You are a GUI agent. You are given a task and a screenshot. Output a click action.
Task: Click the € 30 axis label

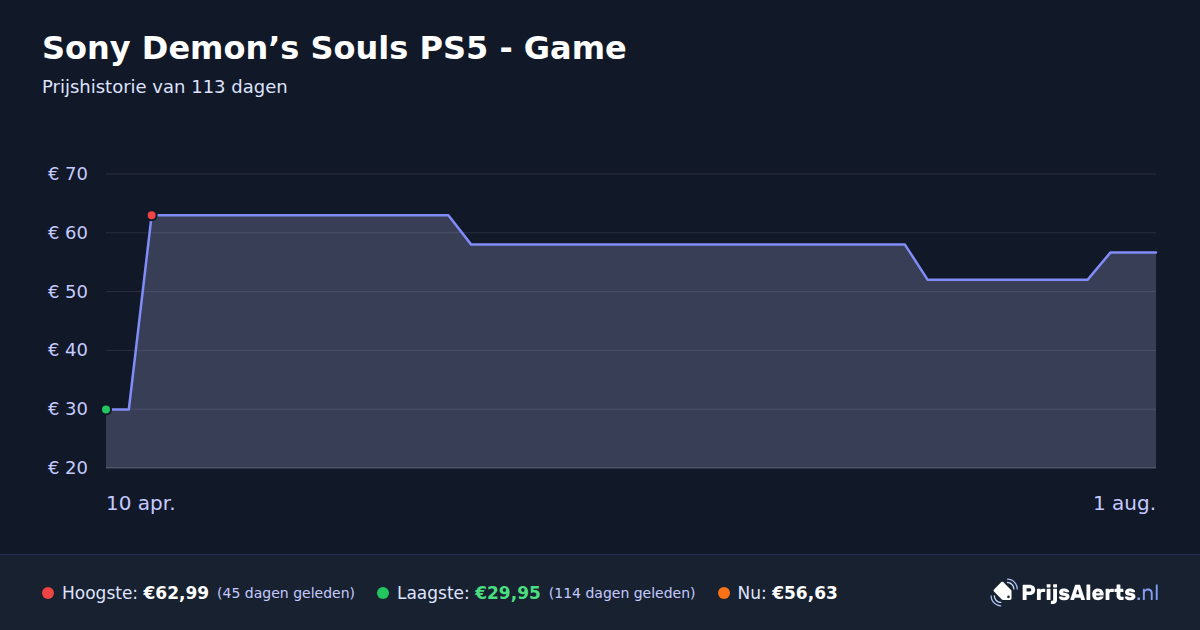(68, 409)
